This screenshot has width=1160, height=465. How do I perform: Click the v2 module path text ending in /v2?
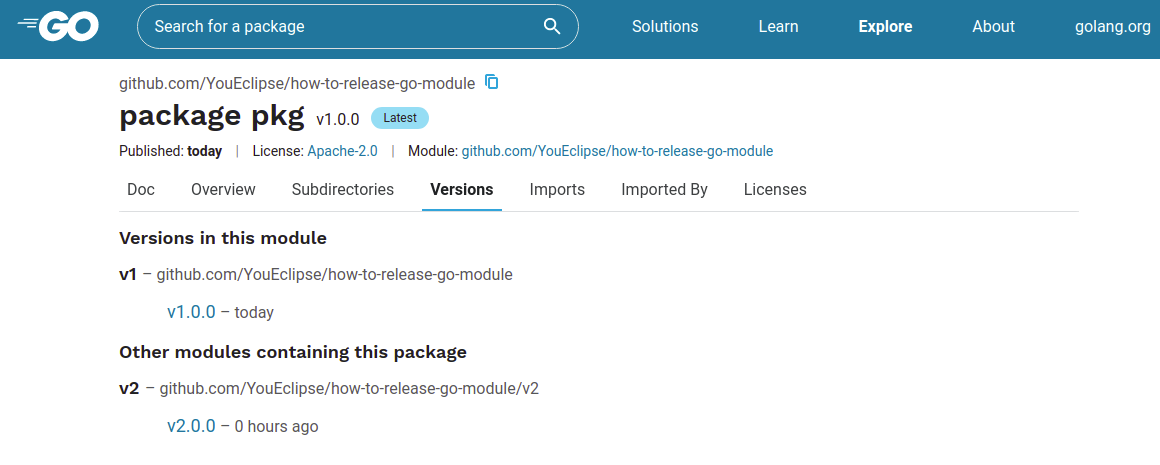pyautogui.click(x=349, y=387)
